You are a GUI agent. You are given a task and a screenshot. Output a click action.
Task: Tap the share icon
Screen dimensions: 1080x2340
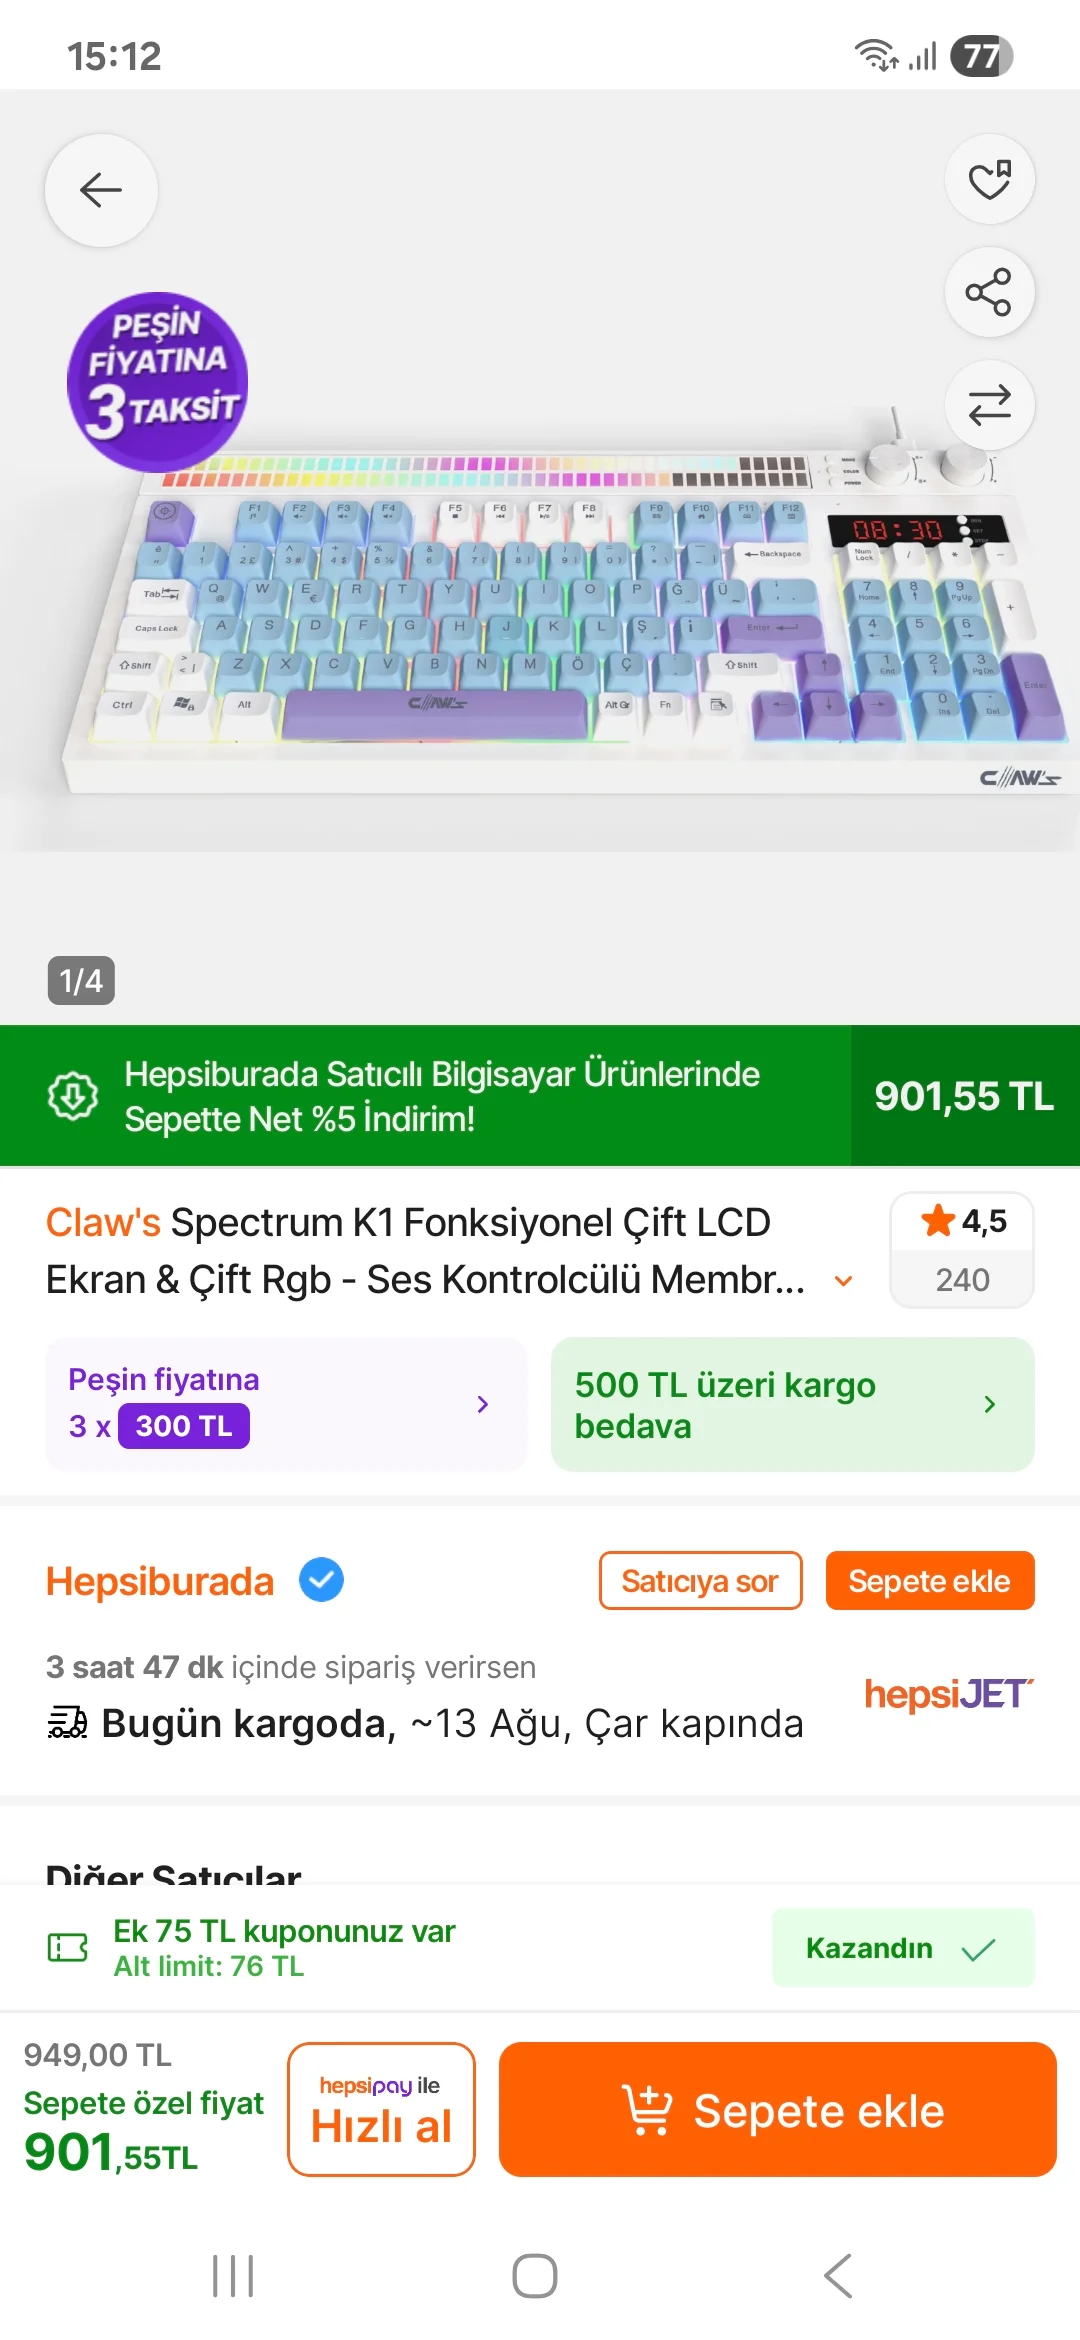[989, 293]
